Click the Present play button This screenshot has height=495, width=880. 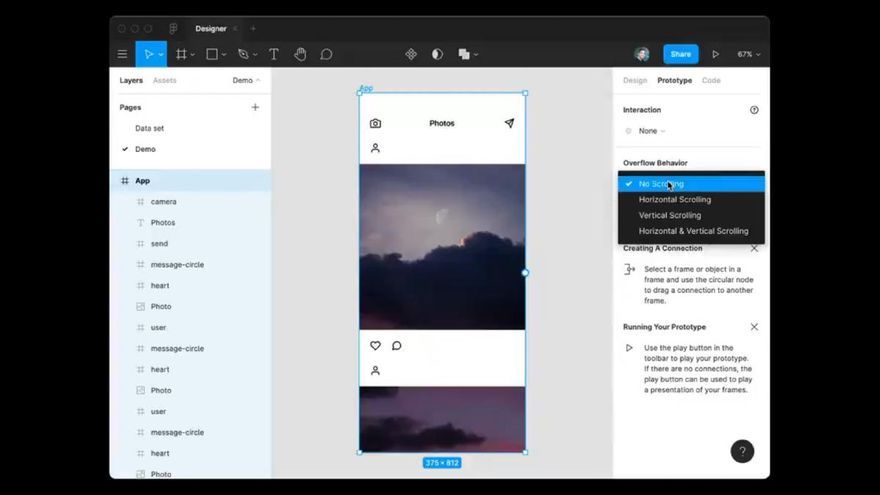click(716, 54)
